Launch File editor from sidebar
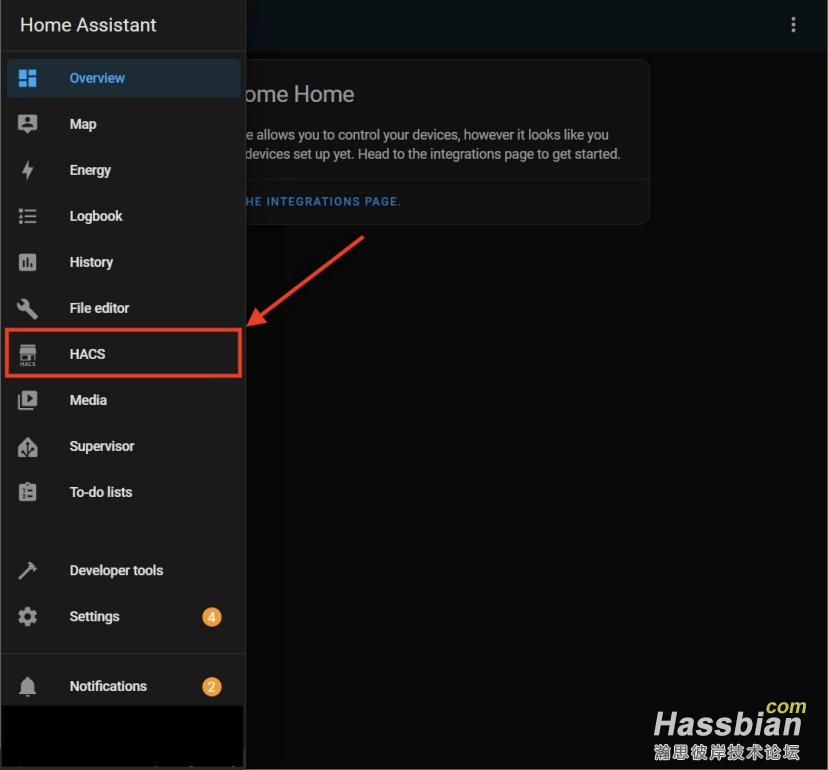Viewport: 828px width, 770px height. pos(124,308)
